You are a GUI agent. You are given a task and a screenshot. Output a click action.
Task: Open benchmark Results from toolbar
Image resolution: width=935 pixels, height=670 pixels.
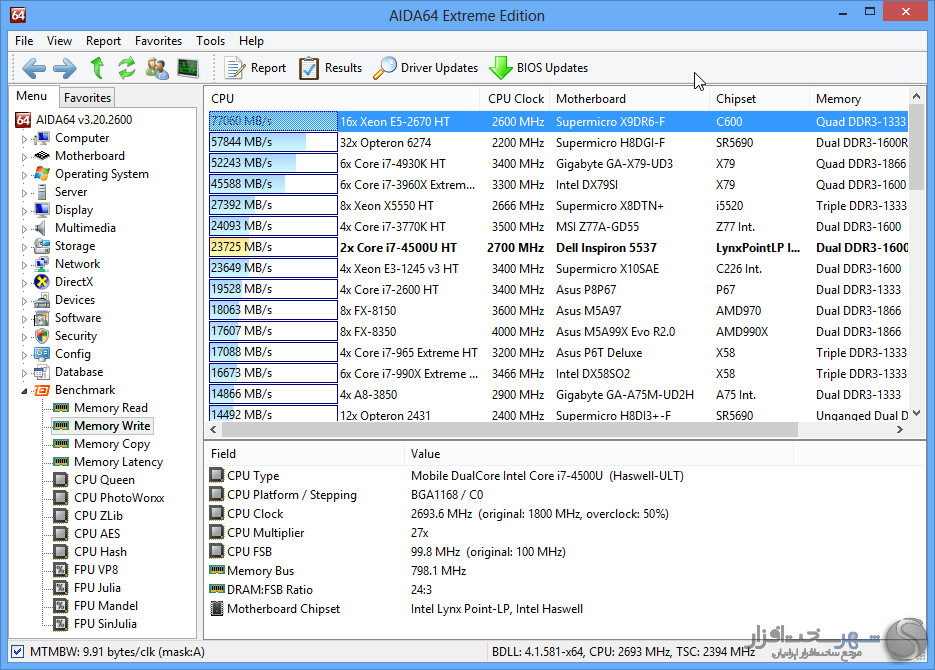click(x=331, y=68)
